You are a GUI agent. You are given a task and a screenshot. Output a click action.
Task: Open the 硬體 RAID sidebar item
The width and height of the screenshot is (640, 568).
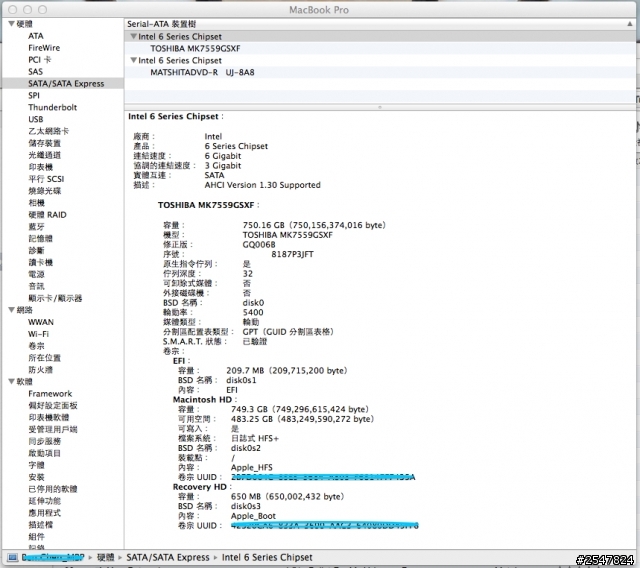click(47, 215)
